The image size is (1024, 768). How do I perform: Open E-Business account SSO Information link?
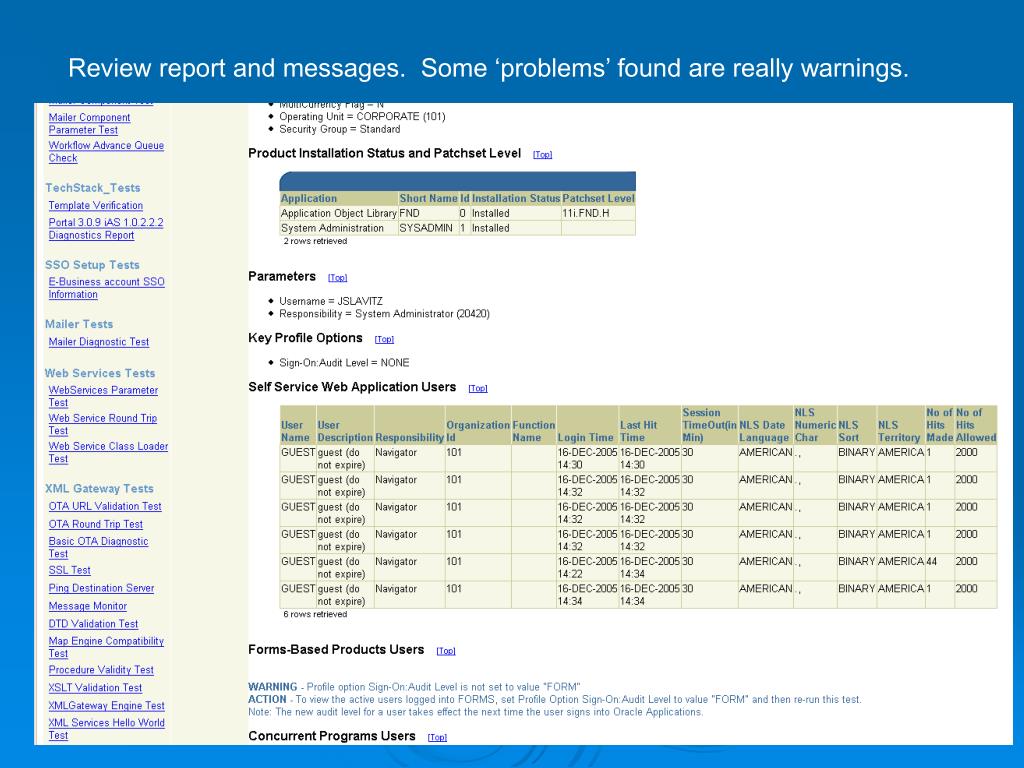click(106, 288)
